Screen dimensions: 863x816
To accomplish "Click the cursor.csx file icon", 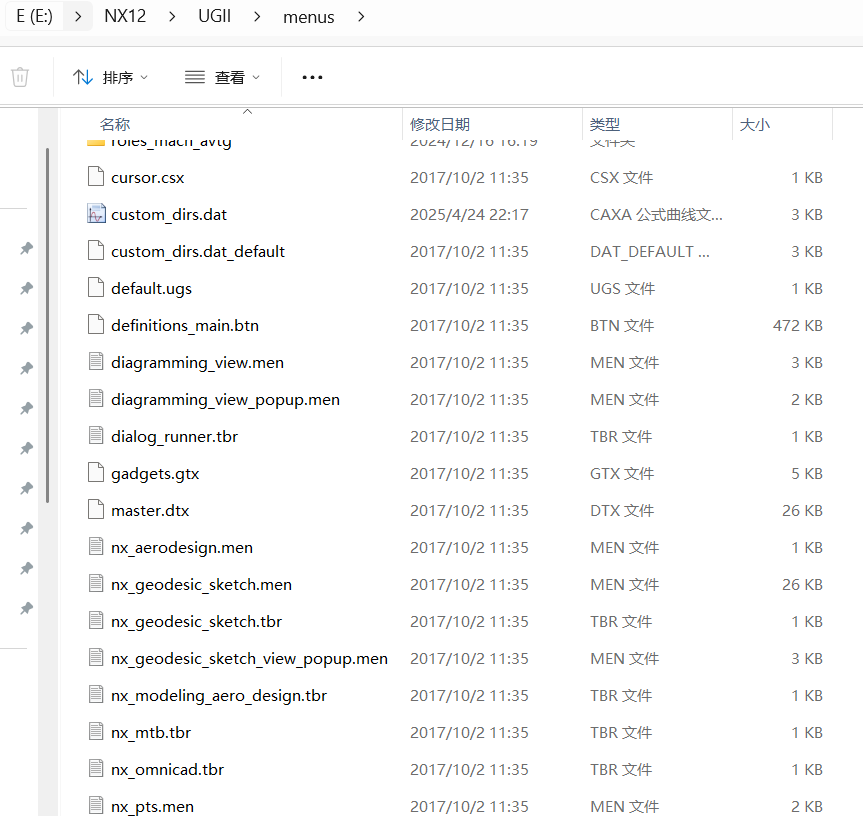I will (96, 177).
